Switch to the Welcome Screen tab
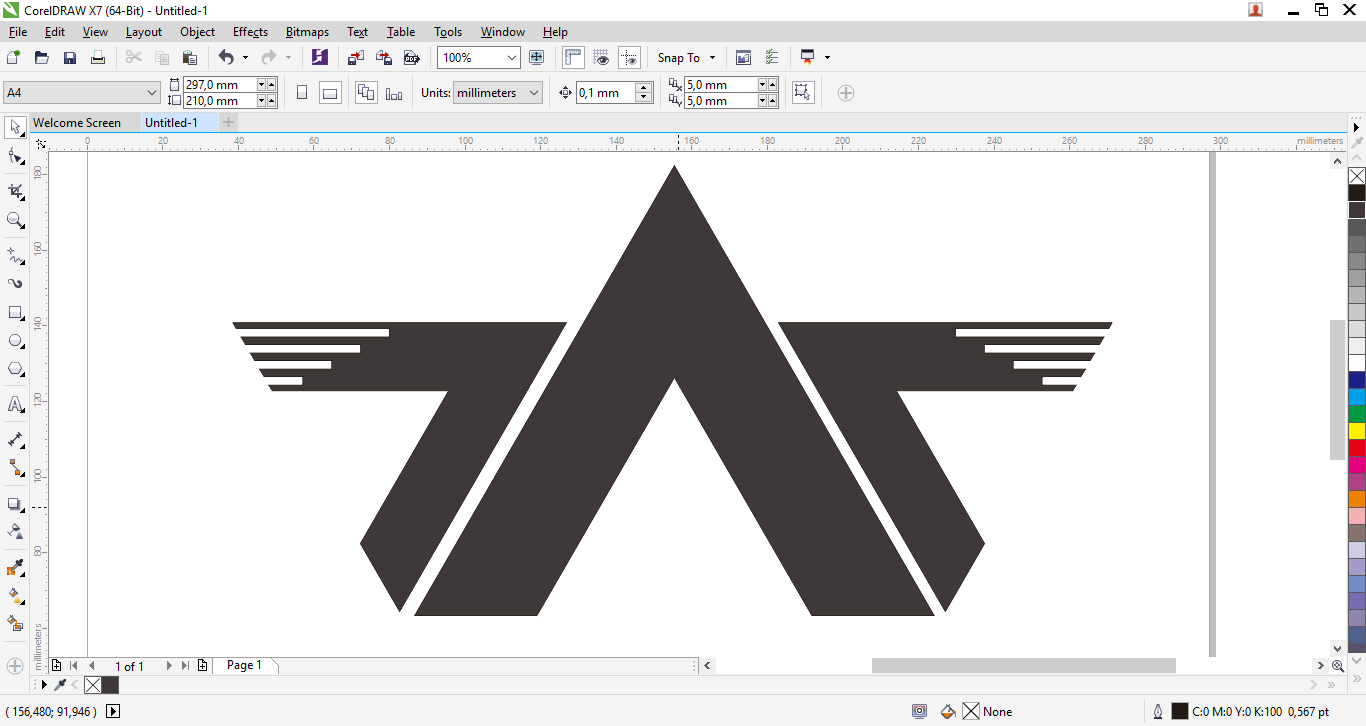 tap(80, 122)
